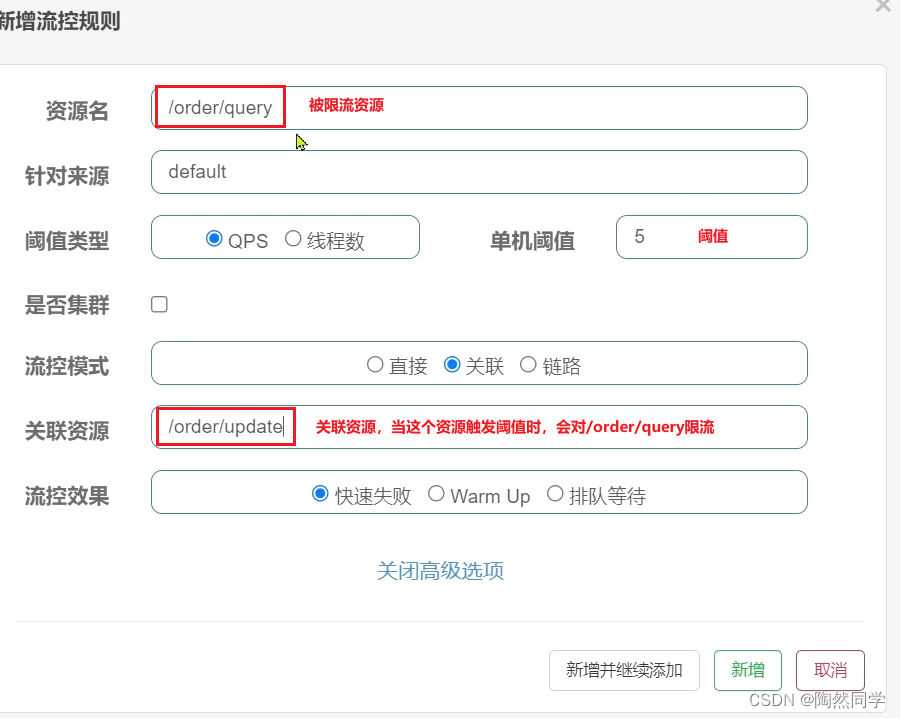
Task: Click the 流控效果 field label
Action: [67, 496]
